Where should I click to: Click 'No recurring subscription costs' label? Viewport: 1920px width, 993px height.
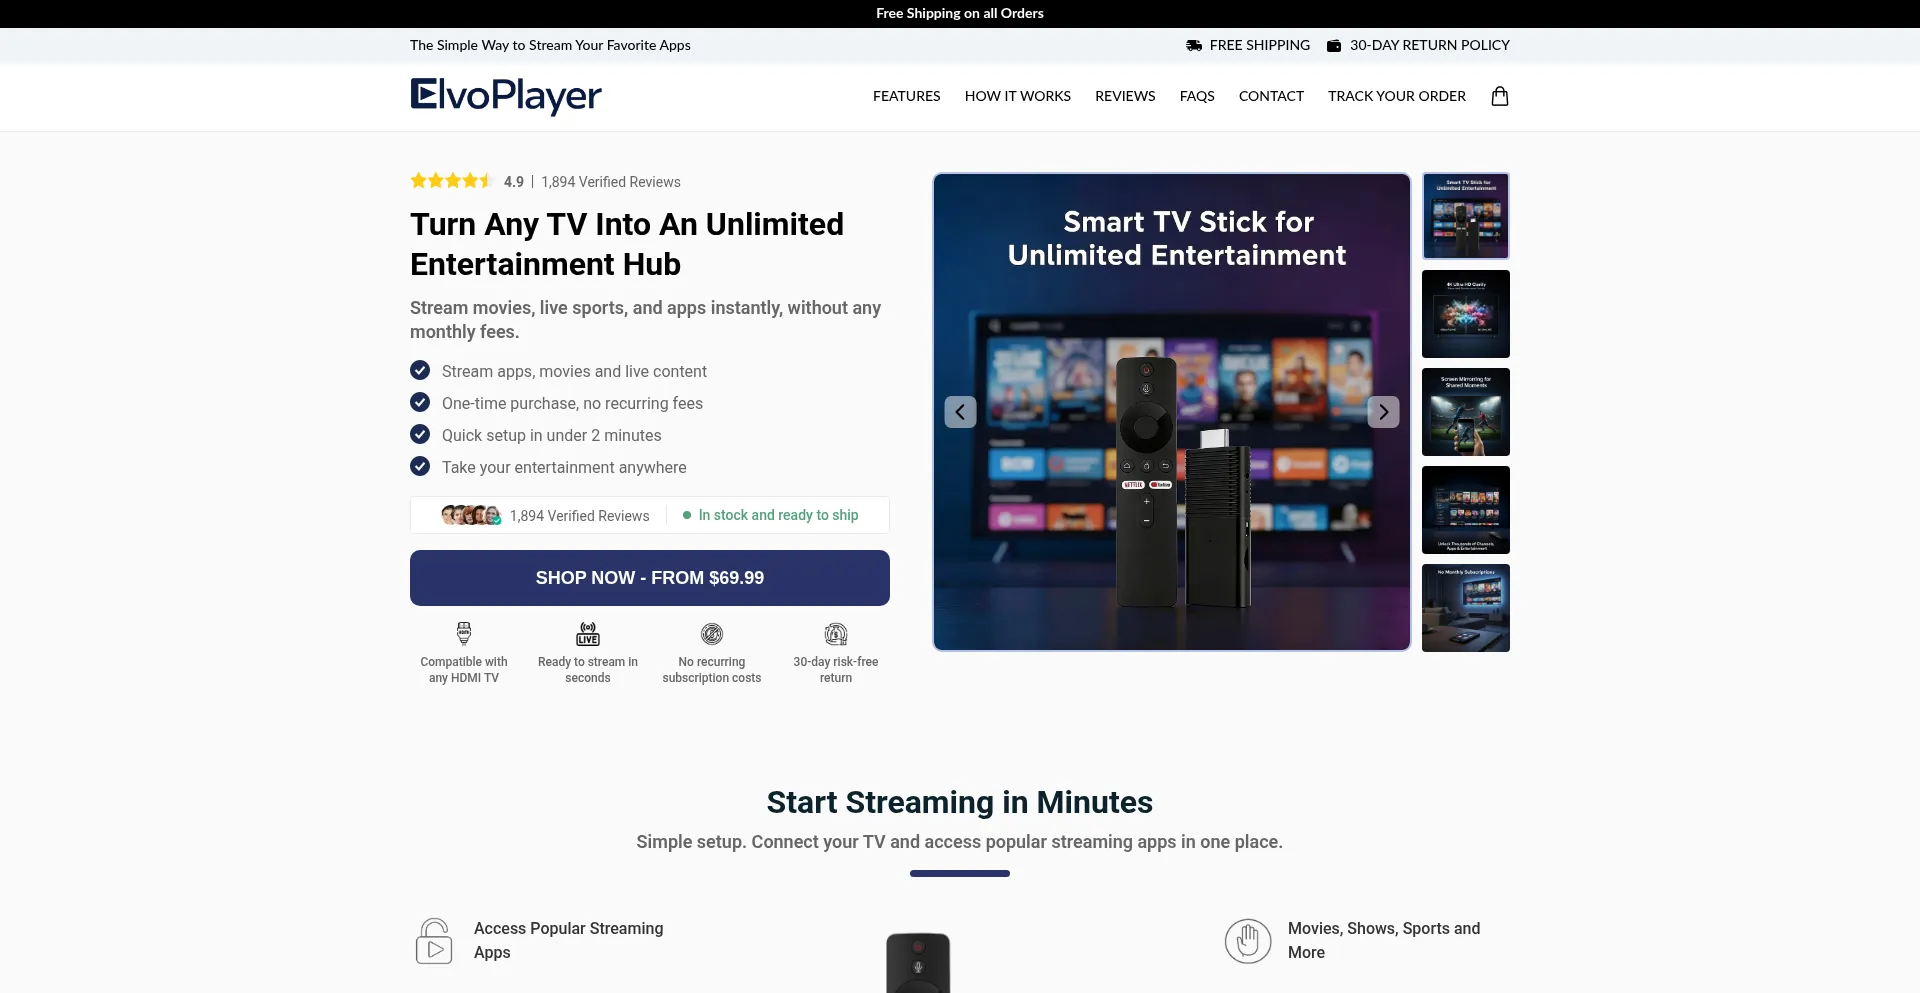click(x=712, y=670)
